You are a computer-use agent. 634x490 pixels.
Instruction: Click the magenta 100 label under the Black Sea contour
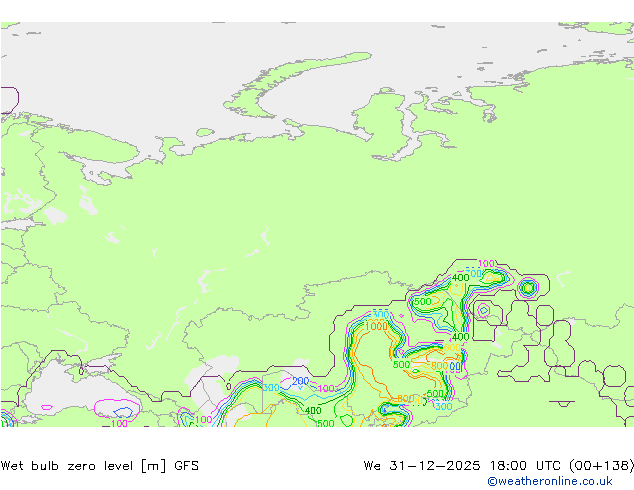119,423
